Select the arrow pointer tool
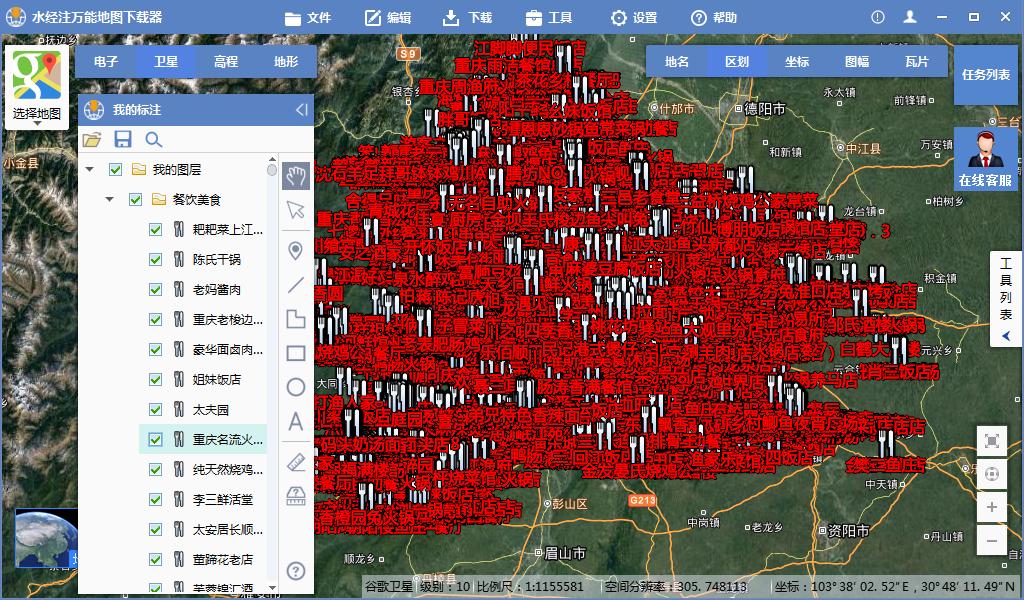Image resolution: width=1024 pixels, height=600 pixels. pyautogui.click(x=296, y=210)
